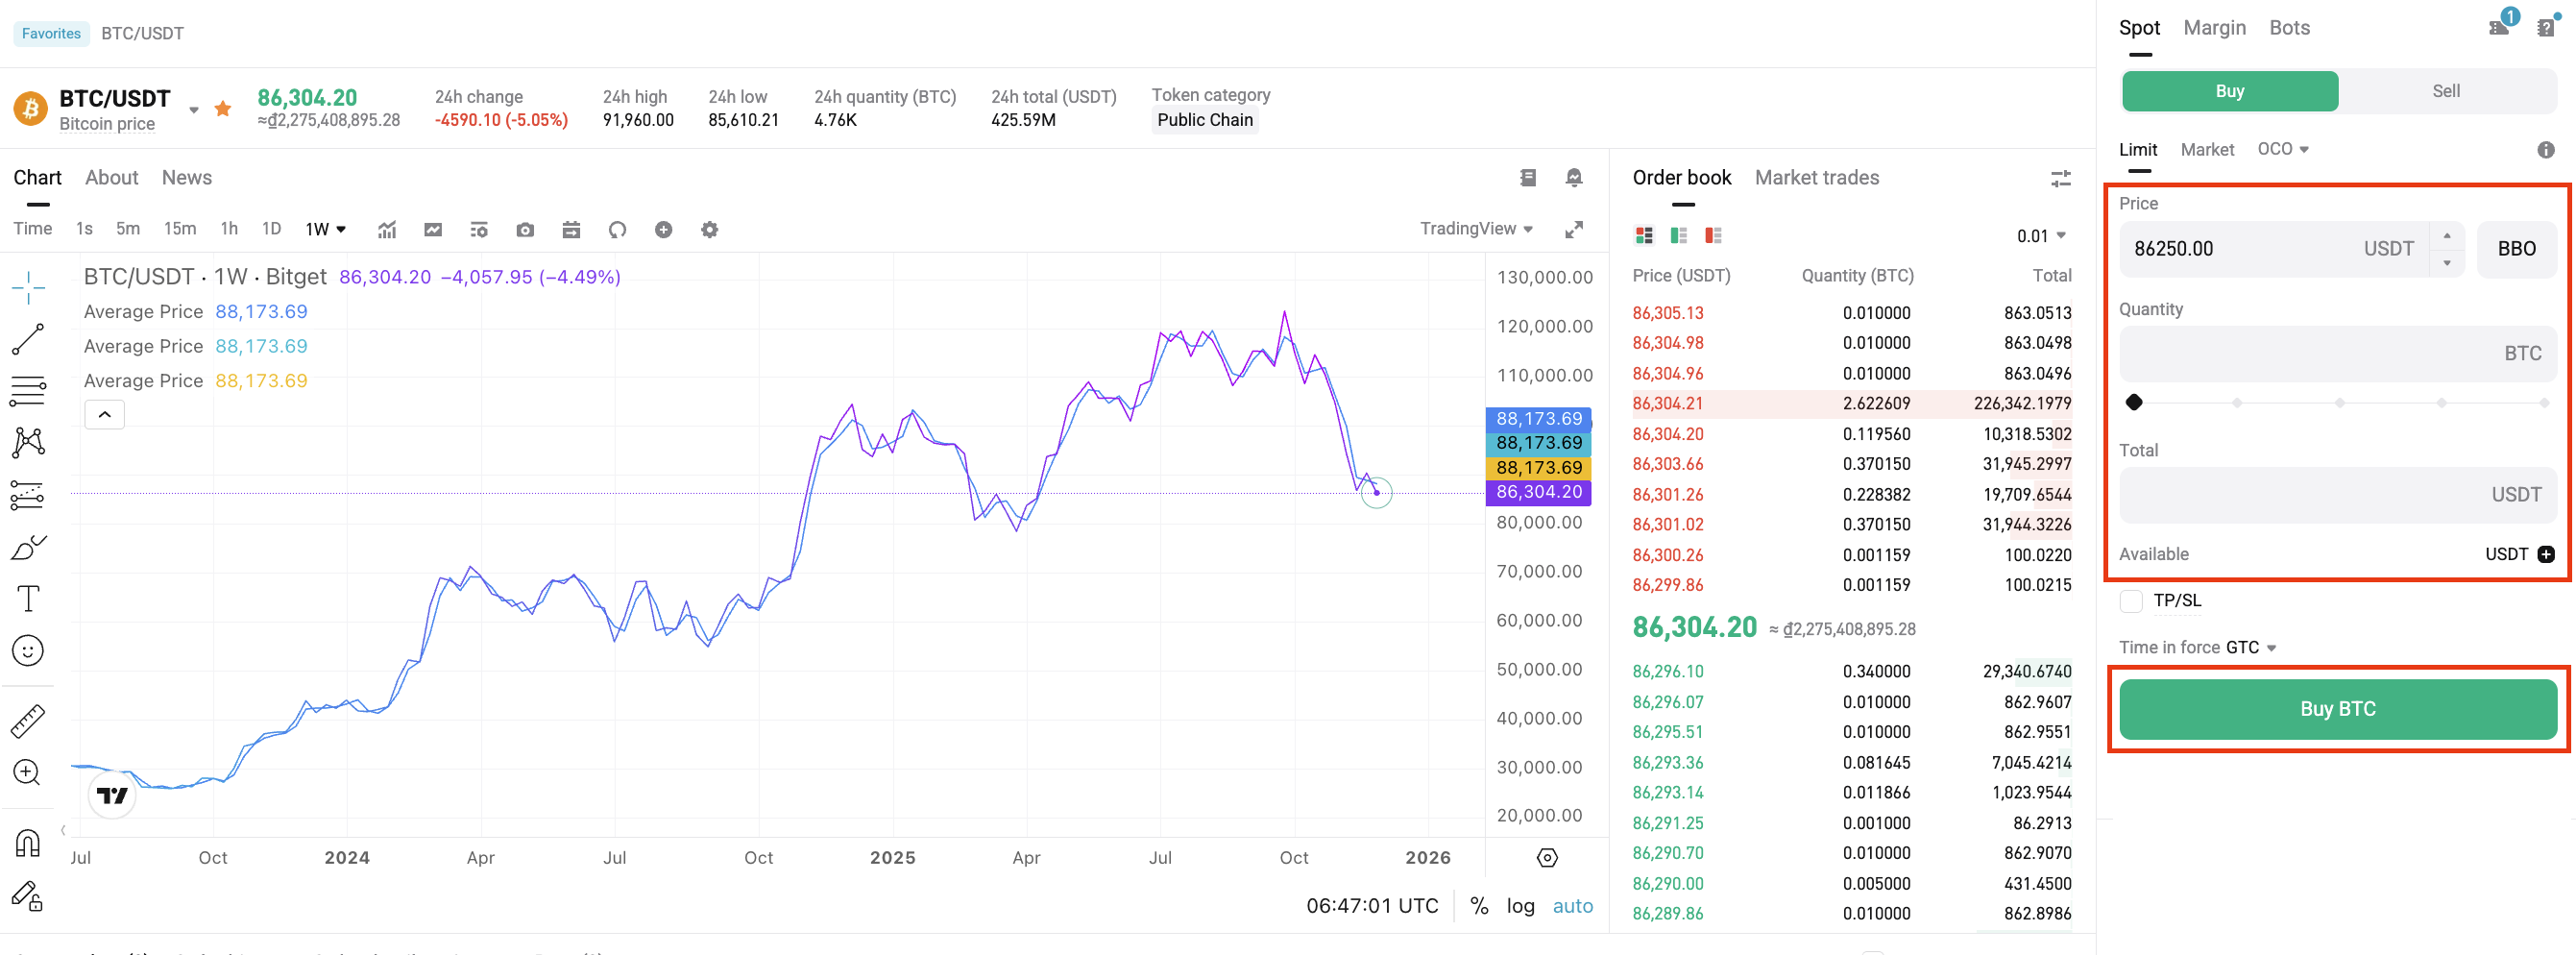
Task: Enable the TP/SL checkbox
Action: pos(2131,601)
